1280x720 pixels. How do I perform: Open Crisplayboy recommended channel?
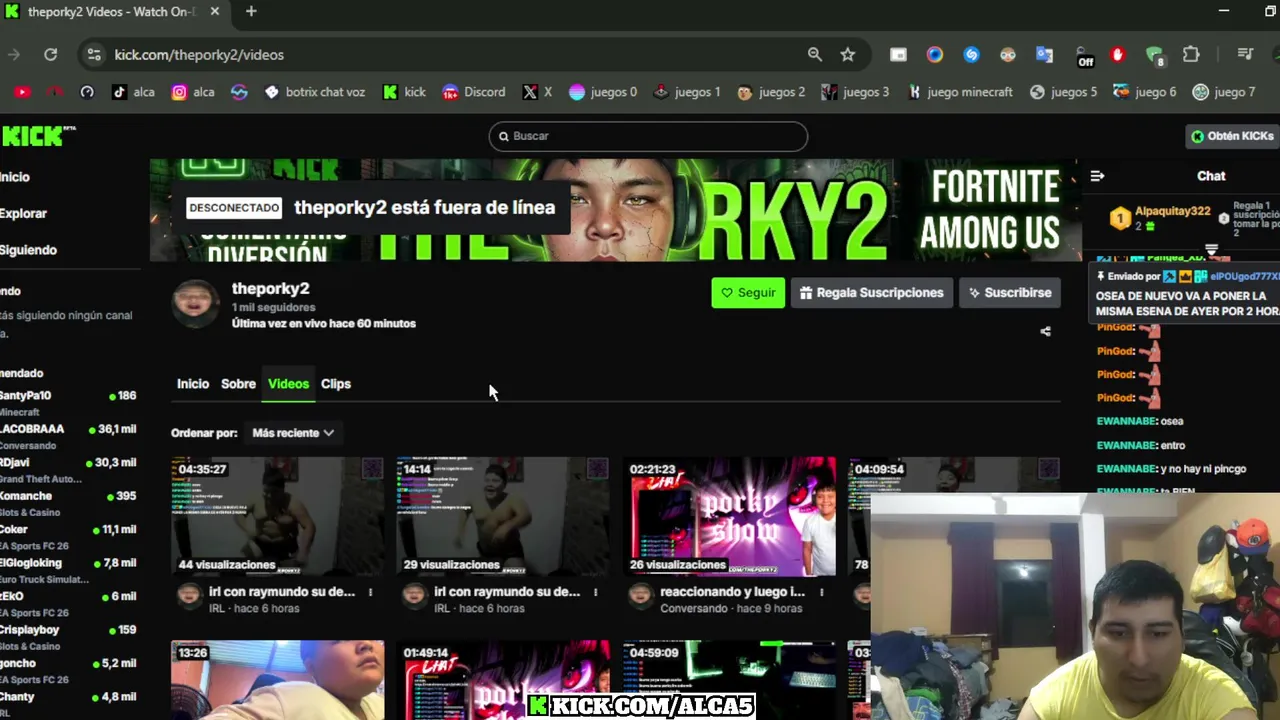tap(68, 637)
